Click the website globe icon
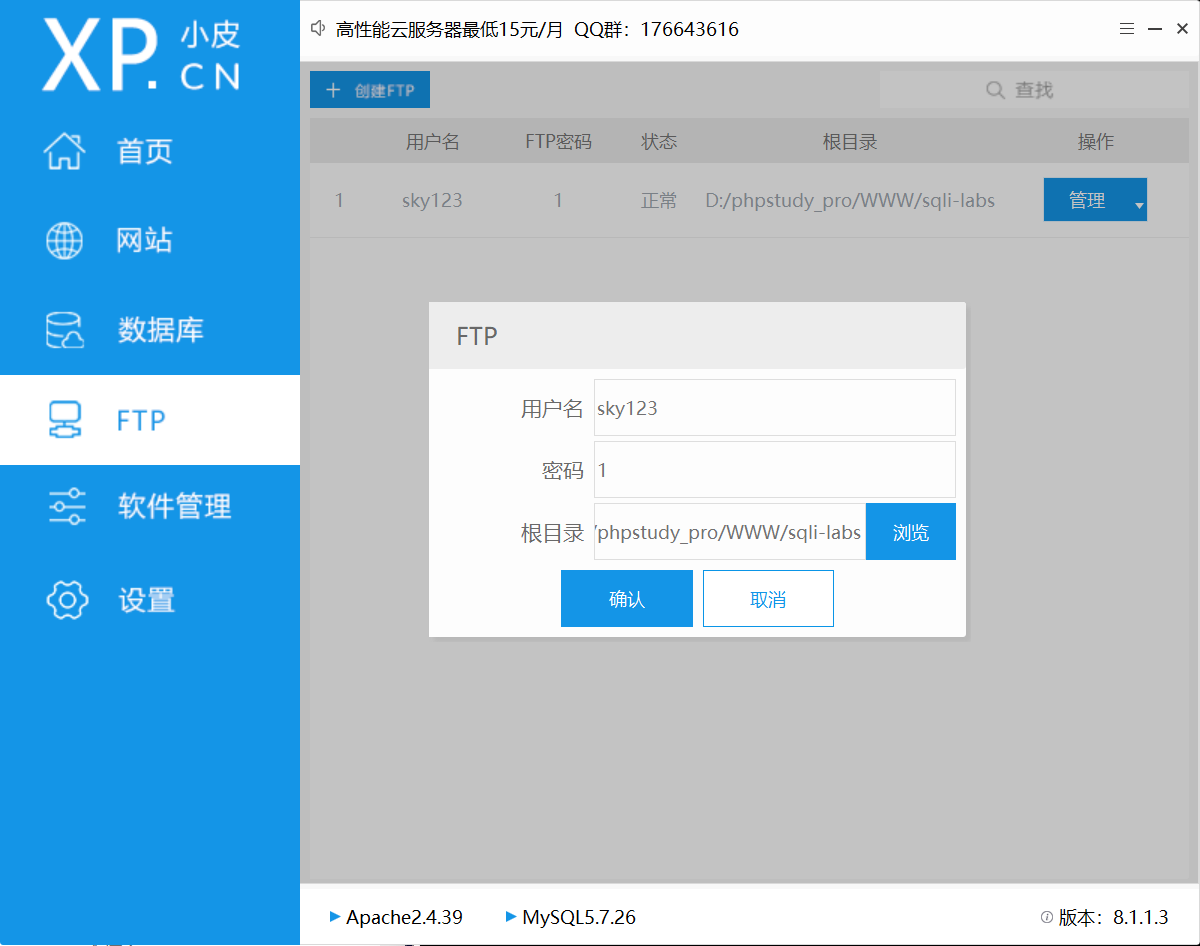The height and width of the screenshot is (946, 1200). coord(65,241)
